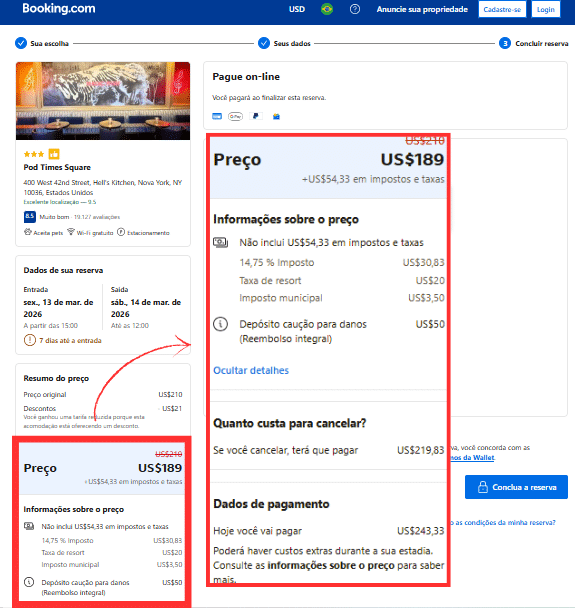Viewport: 575px width, 608px height.
Task: Click the Cadastre-se button
Action: [502, 9]
